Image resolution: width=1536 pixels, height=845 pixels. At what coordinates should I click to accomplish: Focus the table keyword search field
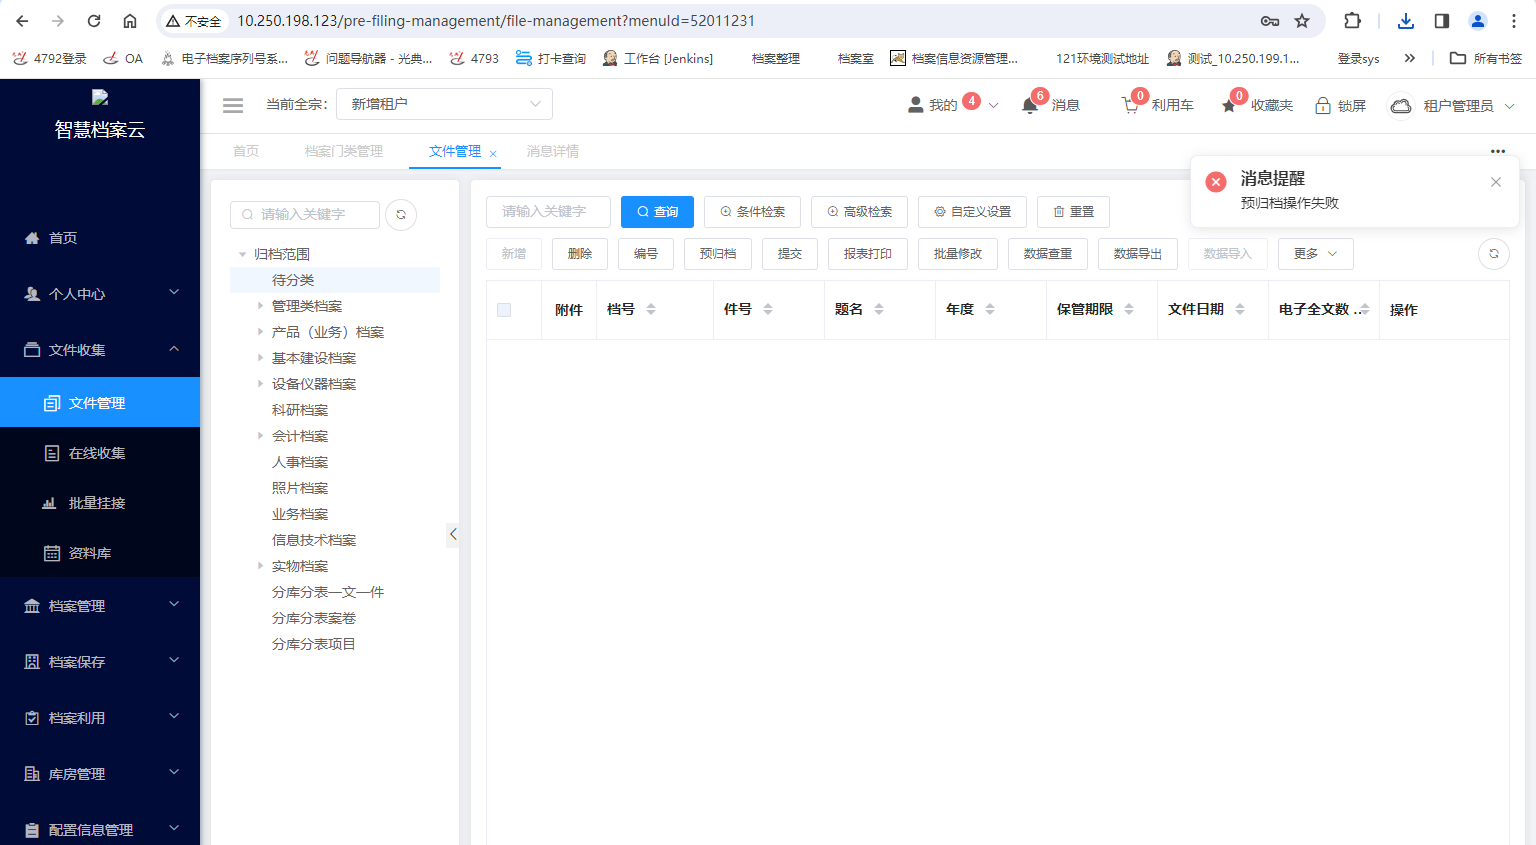[548, 212]
